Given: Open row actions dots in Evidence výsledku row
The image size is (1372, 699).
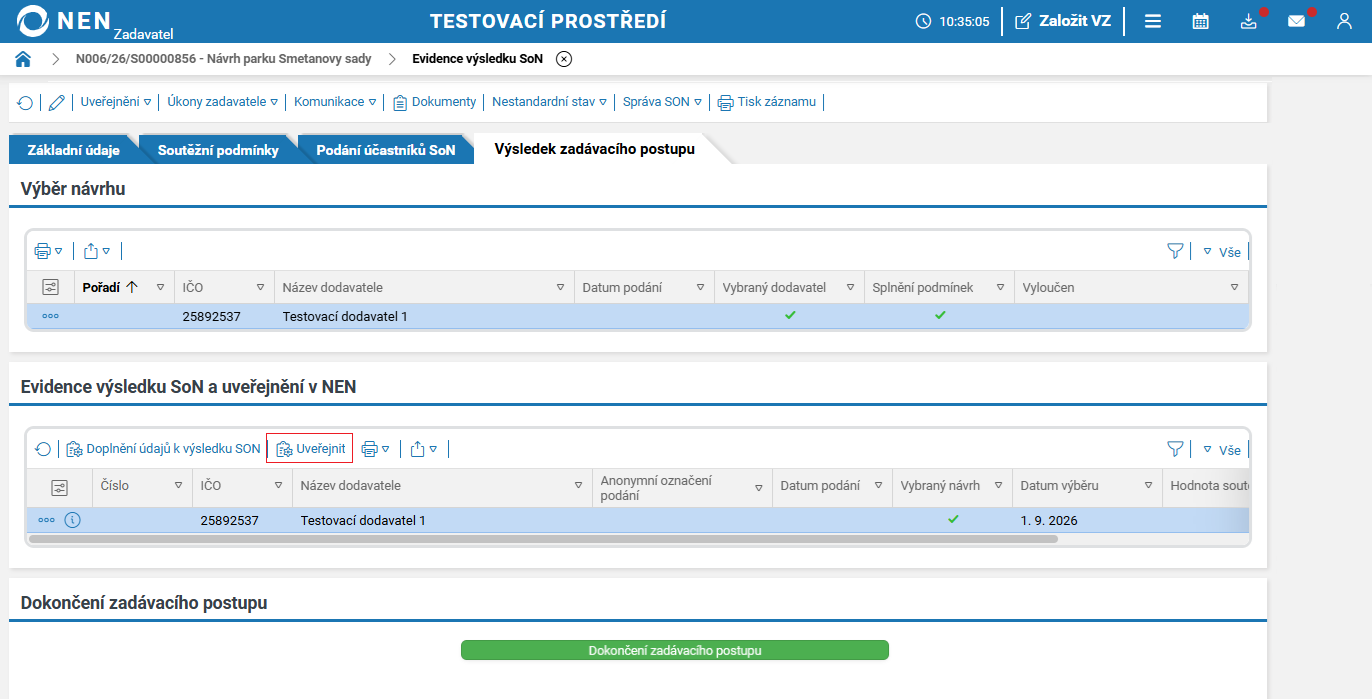Looking at the screenshot, I should [x=47, y=520].
